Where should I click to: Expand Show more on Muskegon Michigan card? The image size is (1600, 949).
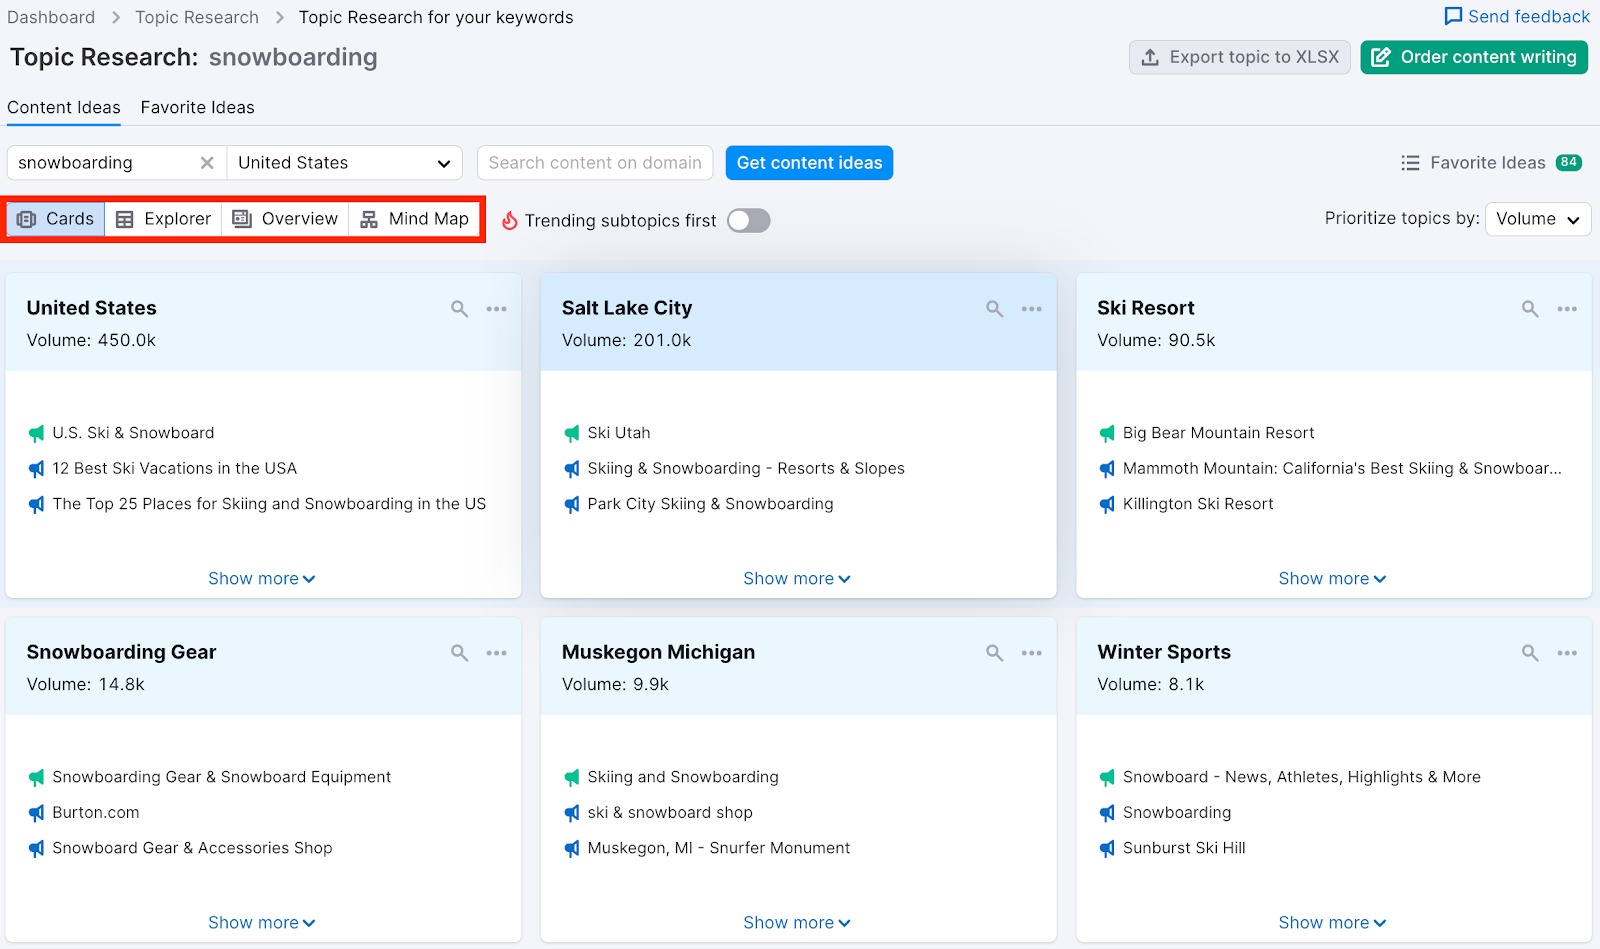(x=797, y=923)
